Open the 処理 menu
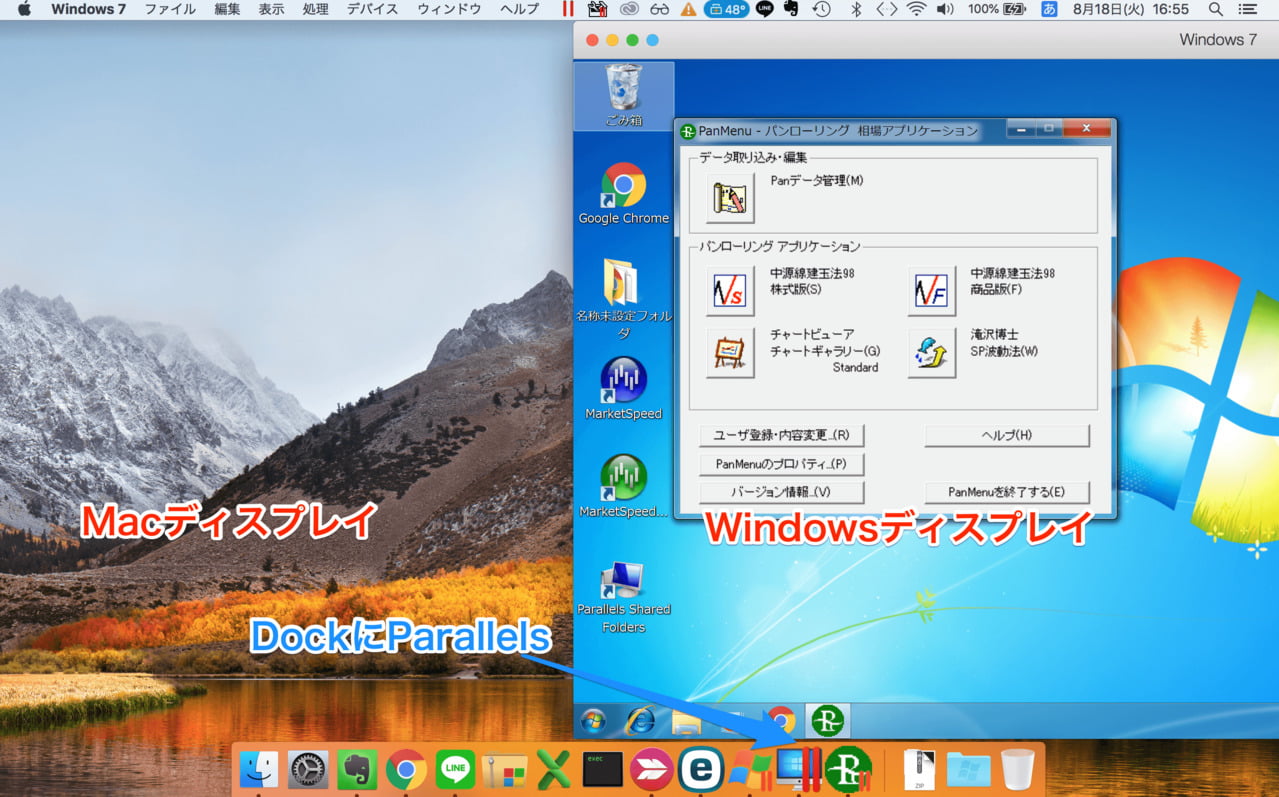Screen dimensions: 1279x797 314,9
